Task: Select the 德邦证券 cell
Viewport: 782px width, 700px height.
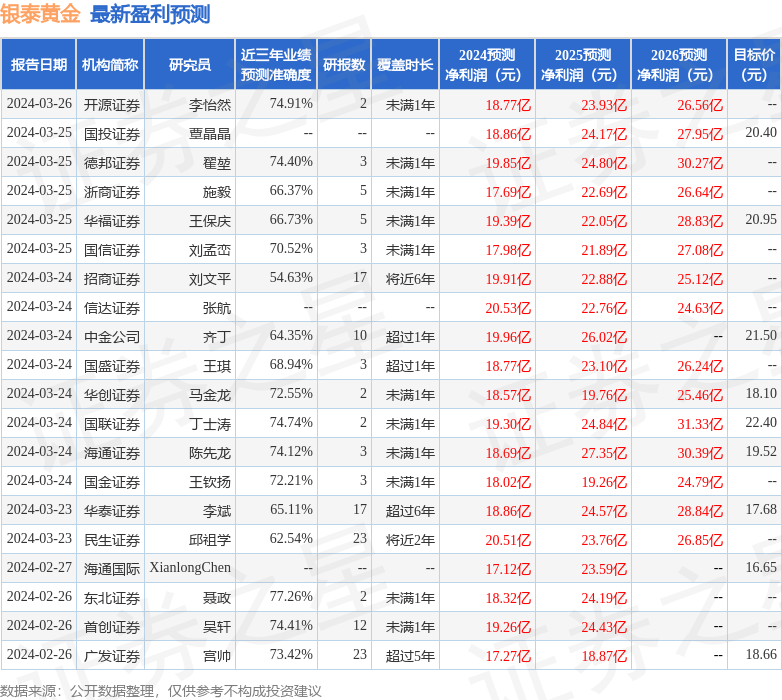Action: click(x=112, y=163)
